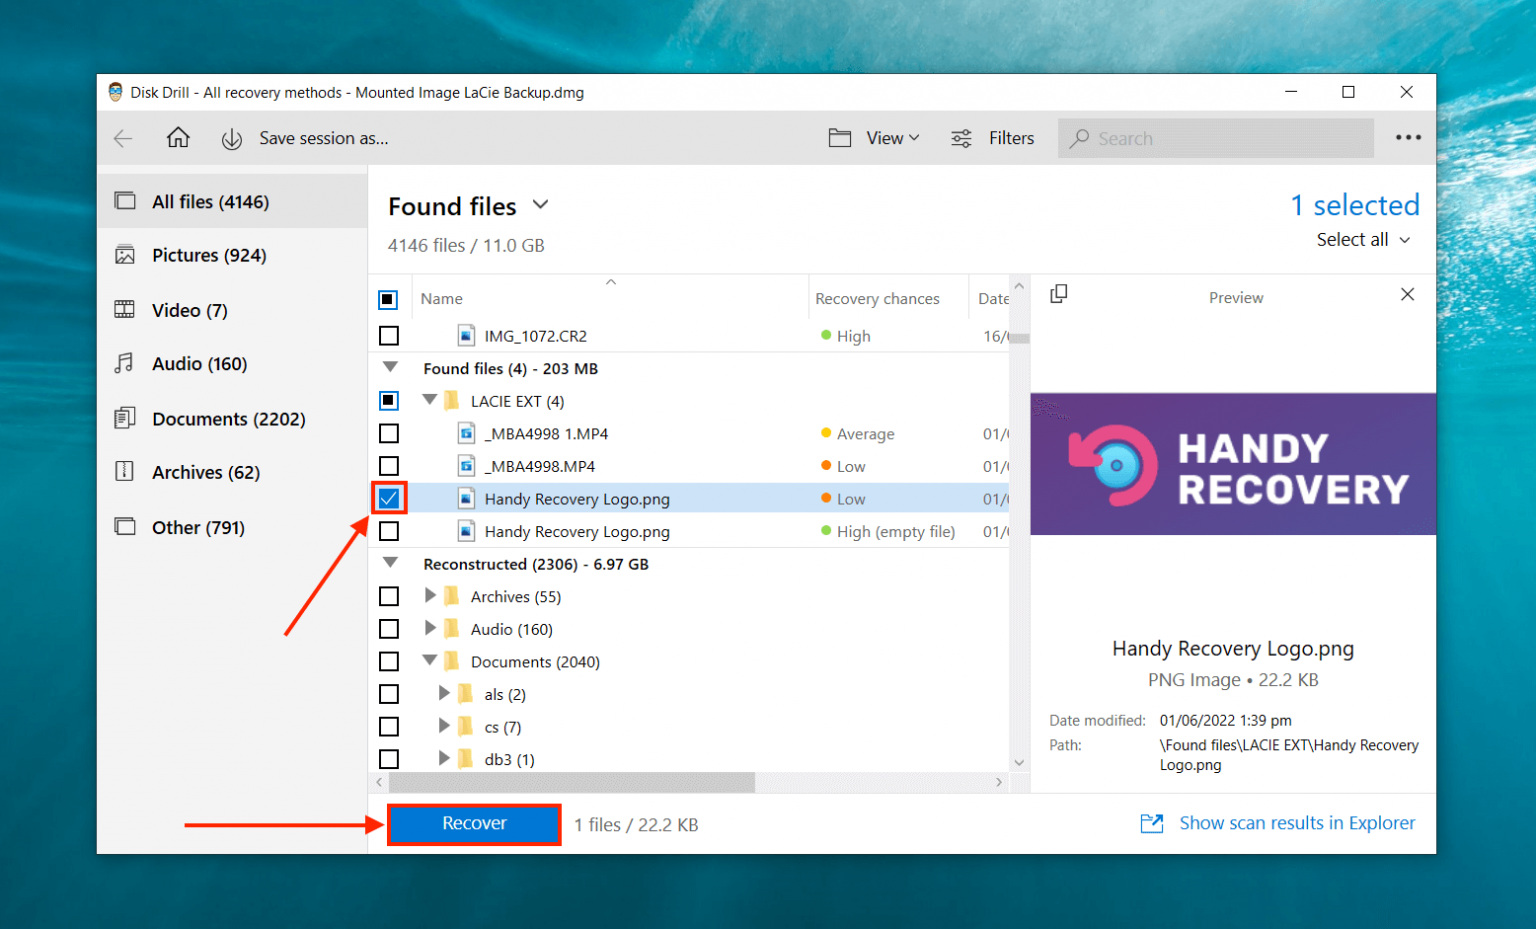Click the three-dot overflow menu icon
Image resolution: width=1536 pixels, height=929 pixels.
pos(1408,137)
